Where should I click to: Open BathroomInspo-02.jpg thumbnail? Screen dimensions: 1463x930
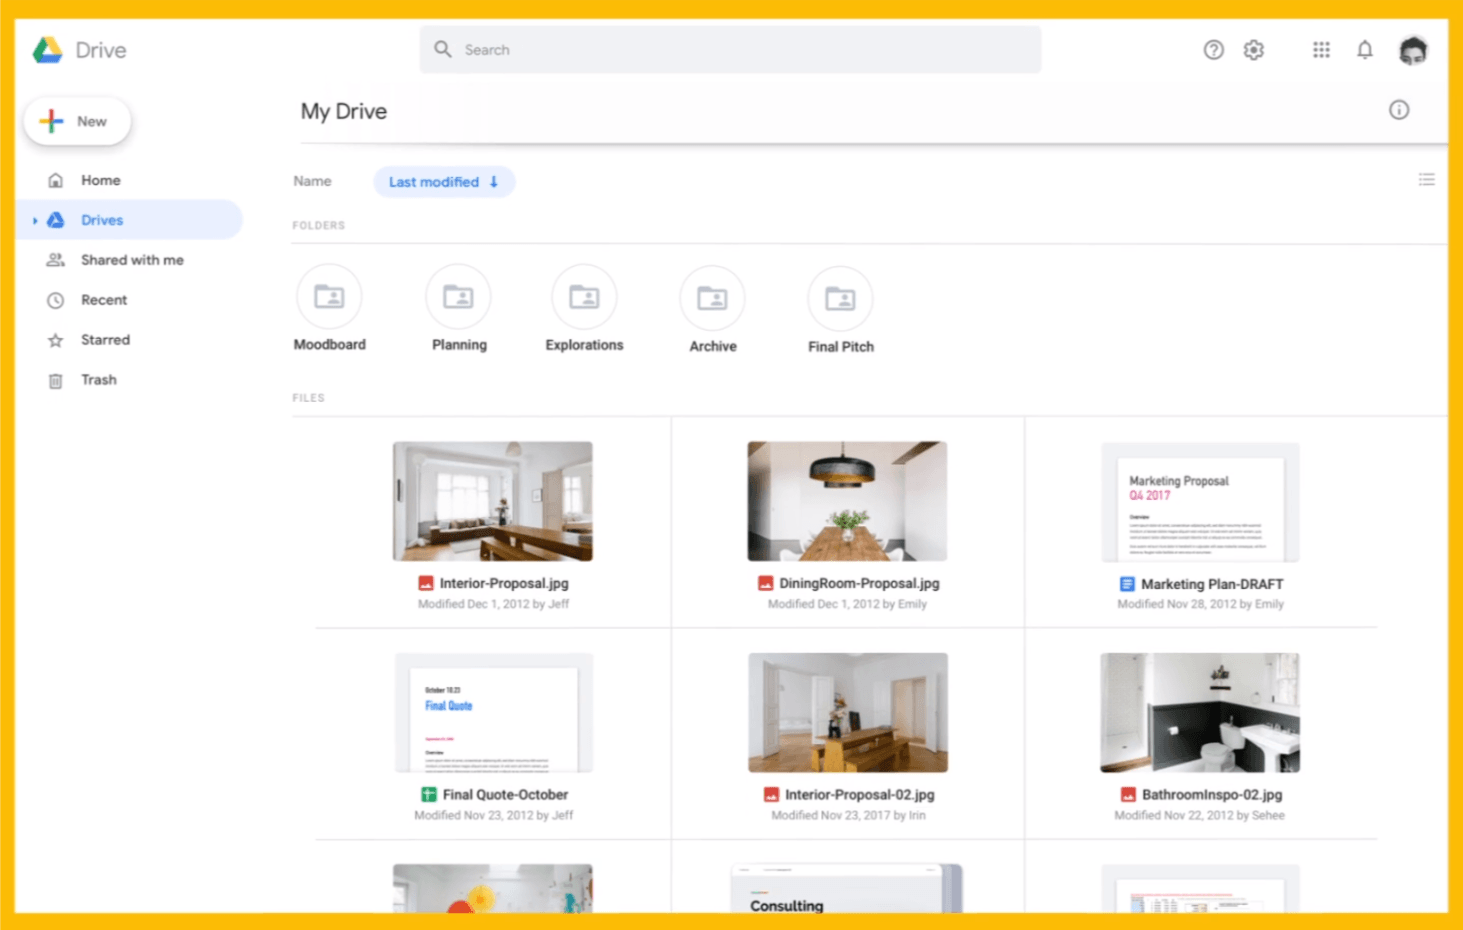click(1200, 713)
